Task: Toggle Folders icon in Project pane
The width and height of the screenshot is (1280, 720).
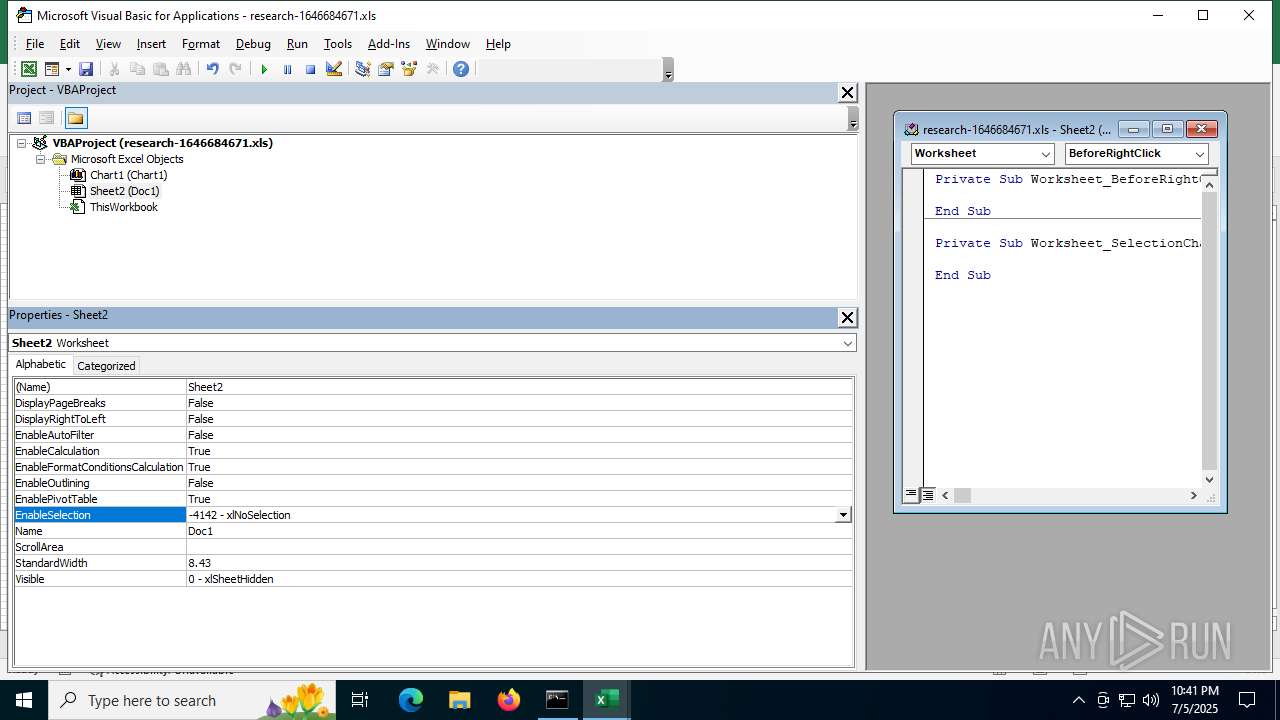Action: coord(76,118)
